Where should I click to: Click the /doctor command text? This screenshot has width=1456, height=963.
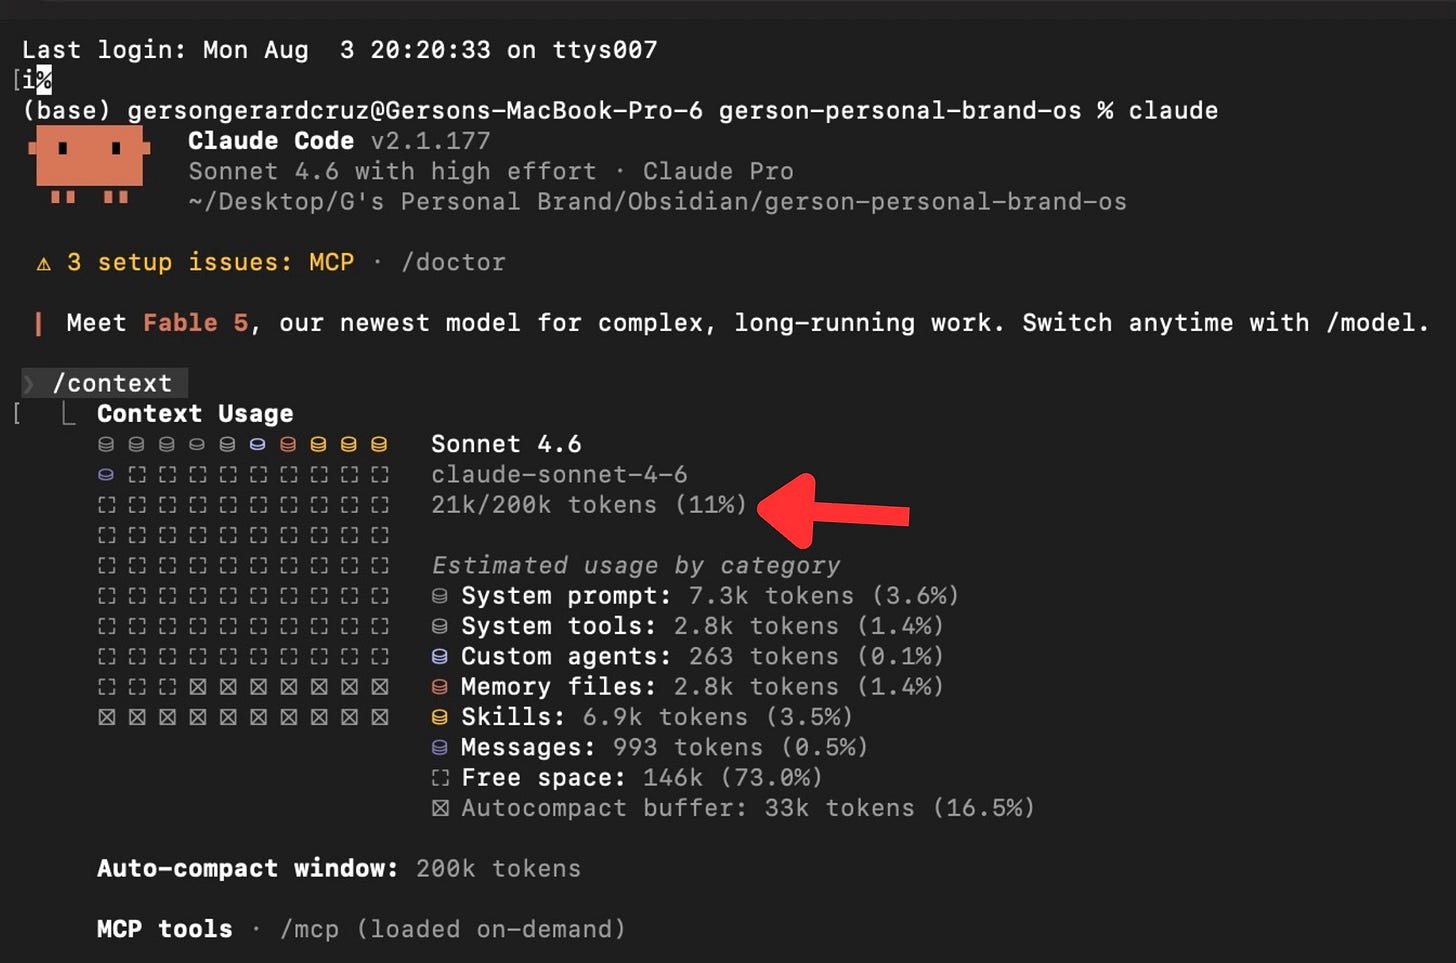click(453, 262)
